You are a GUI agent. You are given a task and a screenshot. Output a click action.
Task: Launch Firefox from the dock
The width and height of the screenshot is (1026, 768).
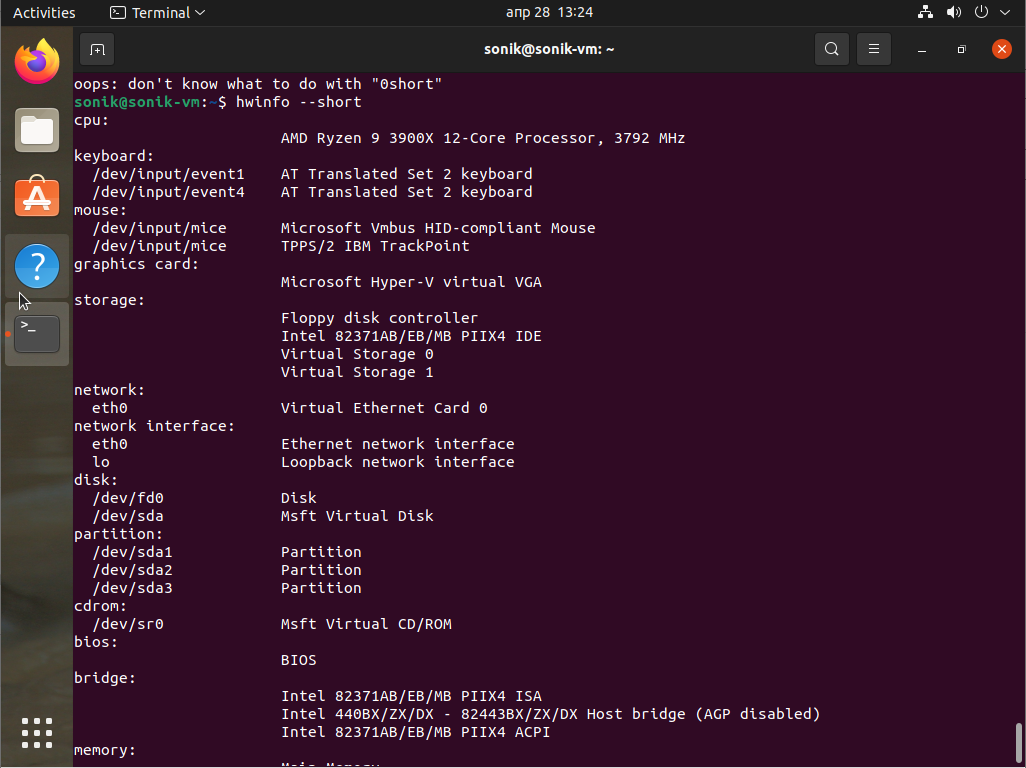[x=37, y=62]
